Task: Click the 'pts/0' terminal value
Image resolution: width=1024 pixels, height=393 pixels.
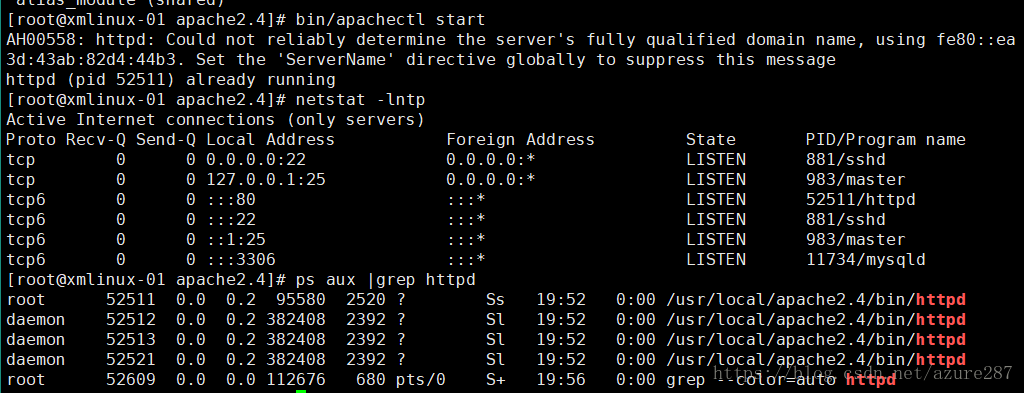Action: (421, 380)
